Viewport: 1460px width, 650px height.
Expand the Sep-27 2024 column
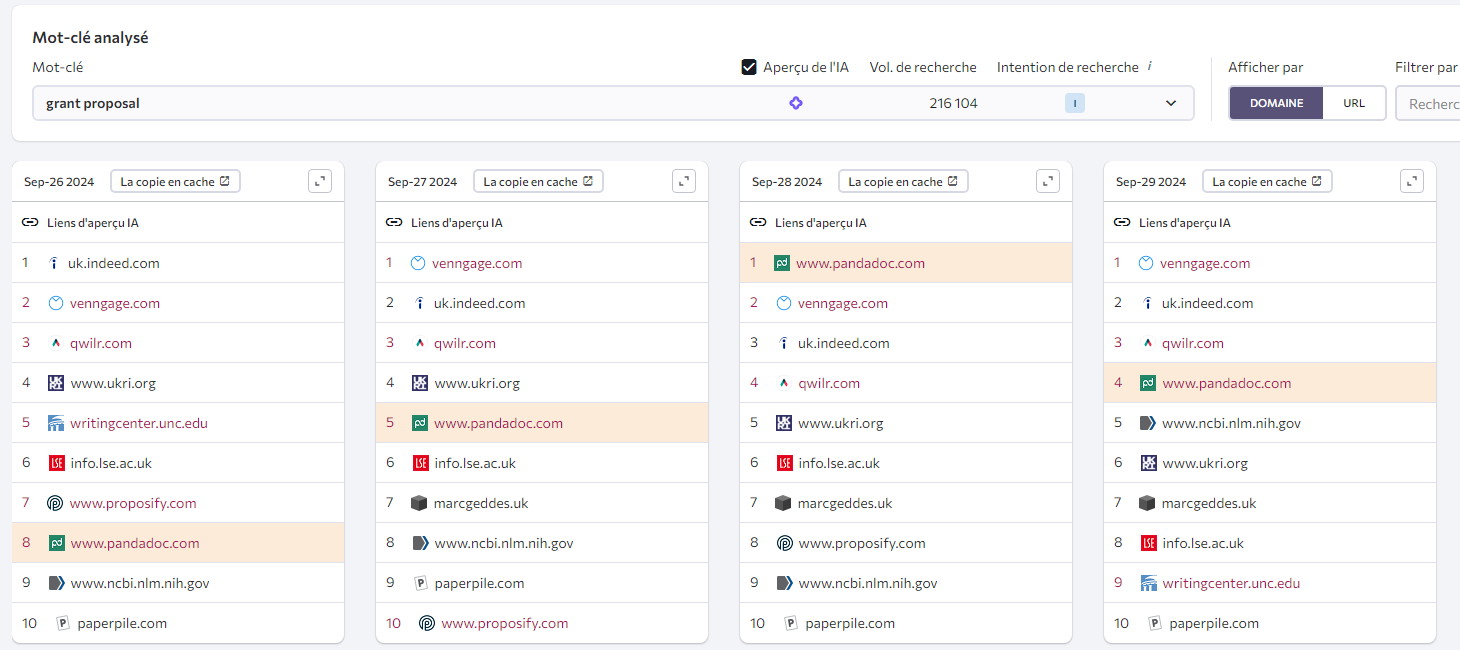684,181
